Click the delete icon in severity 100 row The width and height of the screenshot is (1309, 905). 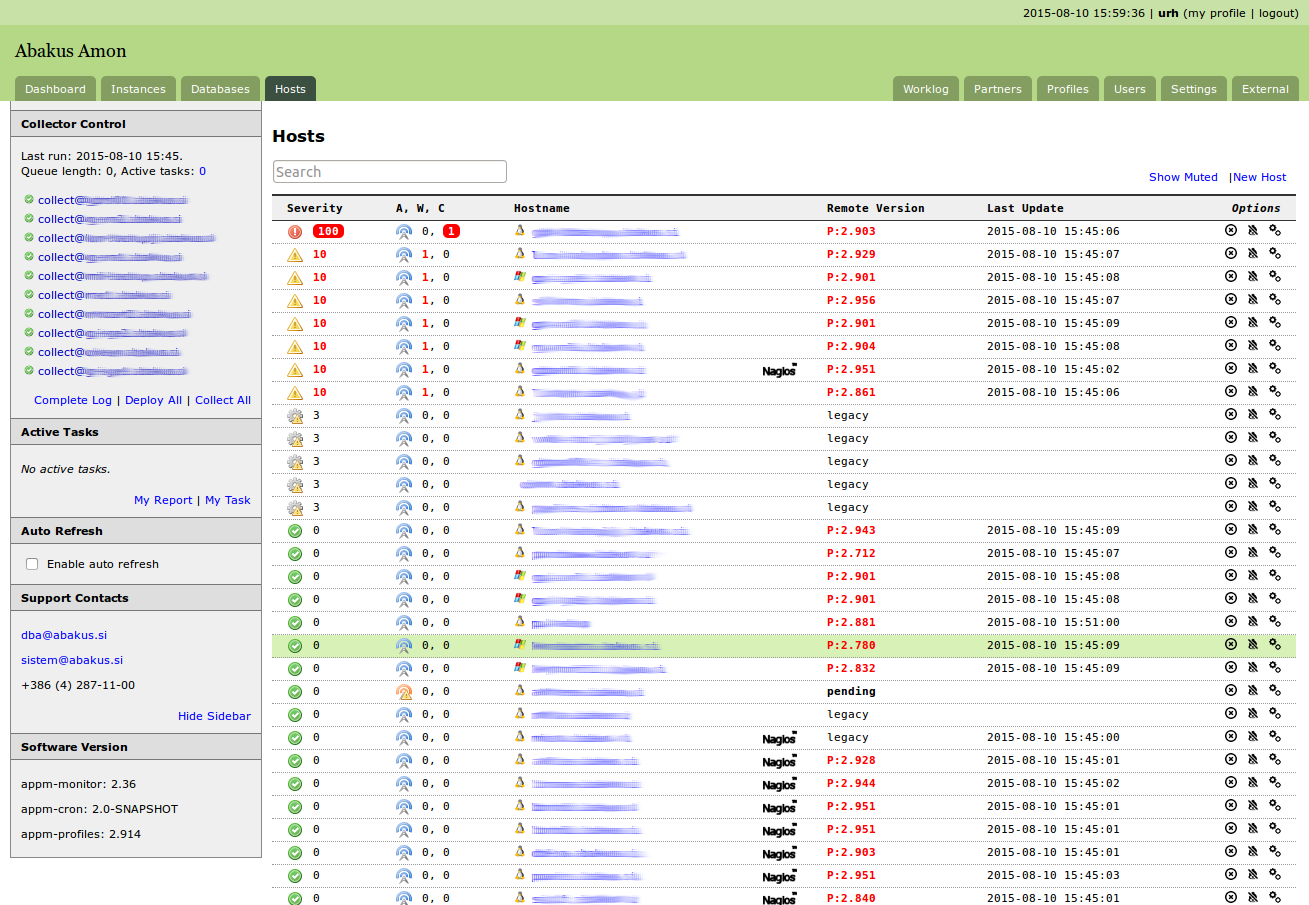click(1231, 230)
